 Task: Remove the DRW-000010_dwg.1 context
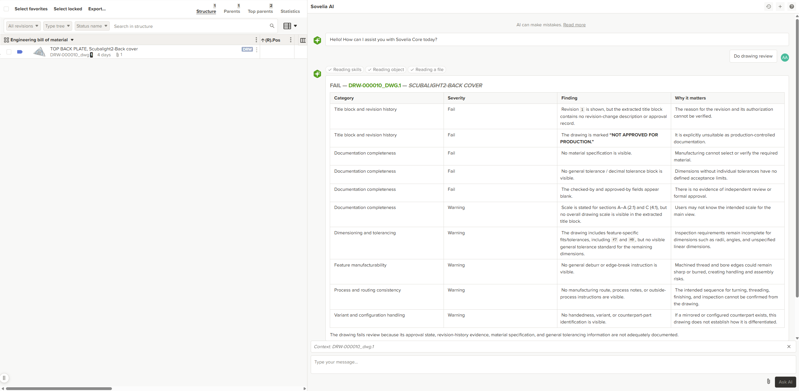click(789, 347)
